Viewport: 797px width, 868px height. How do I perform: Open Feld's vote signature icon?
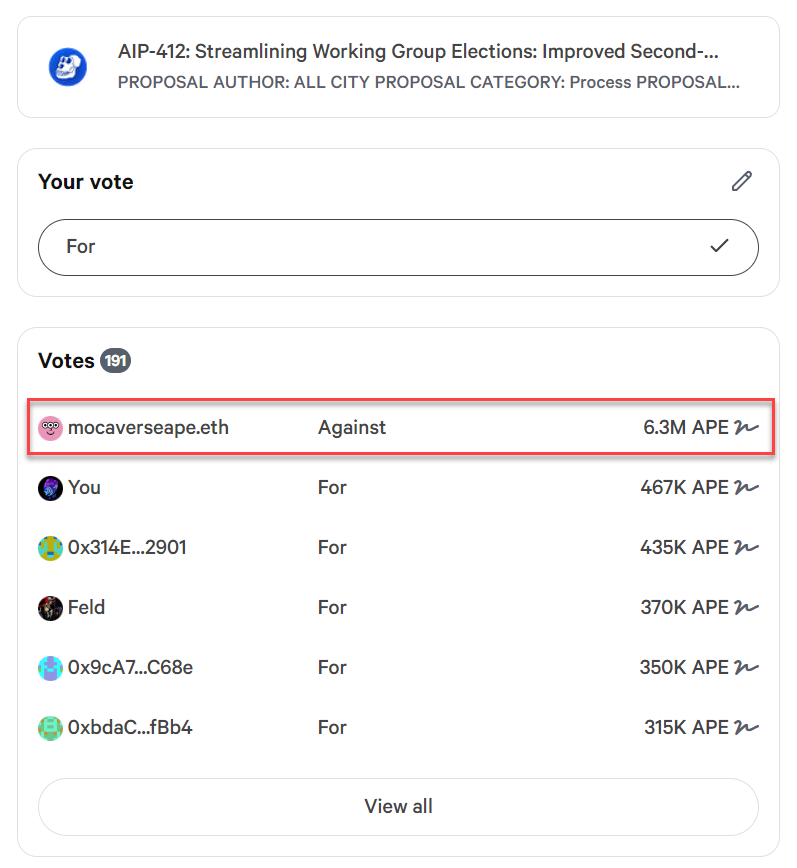[x=747, y=607]
